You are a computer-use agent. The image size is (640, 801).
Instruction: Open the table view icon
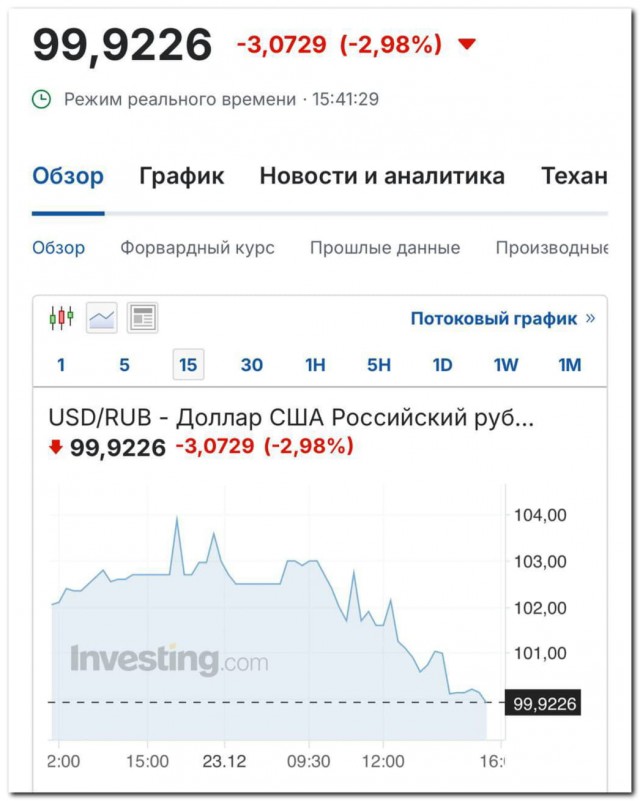[143, 318]
